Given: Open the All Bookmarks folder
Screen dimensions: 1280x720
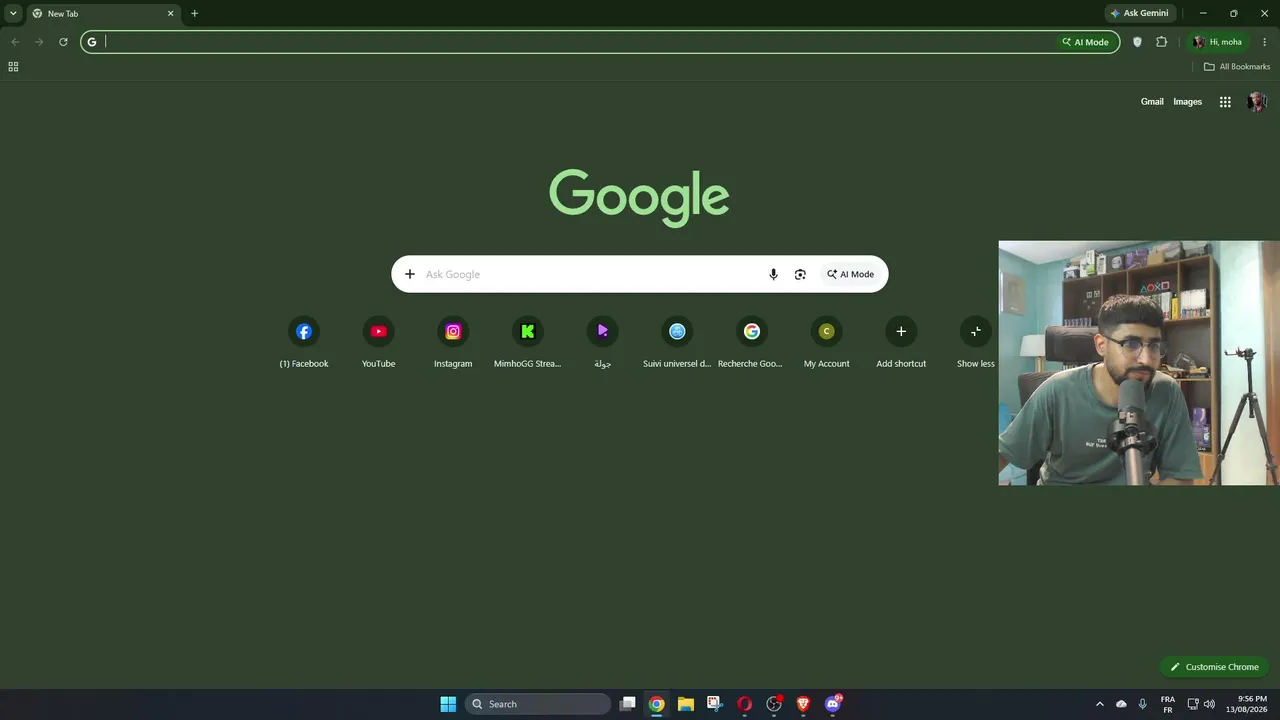Looking at the screenshot, I should click(x=1237, y=67).
